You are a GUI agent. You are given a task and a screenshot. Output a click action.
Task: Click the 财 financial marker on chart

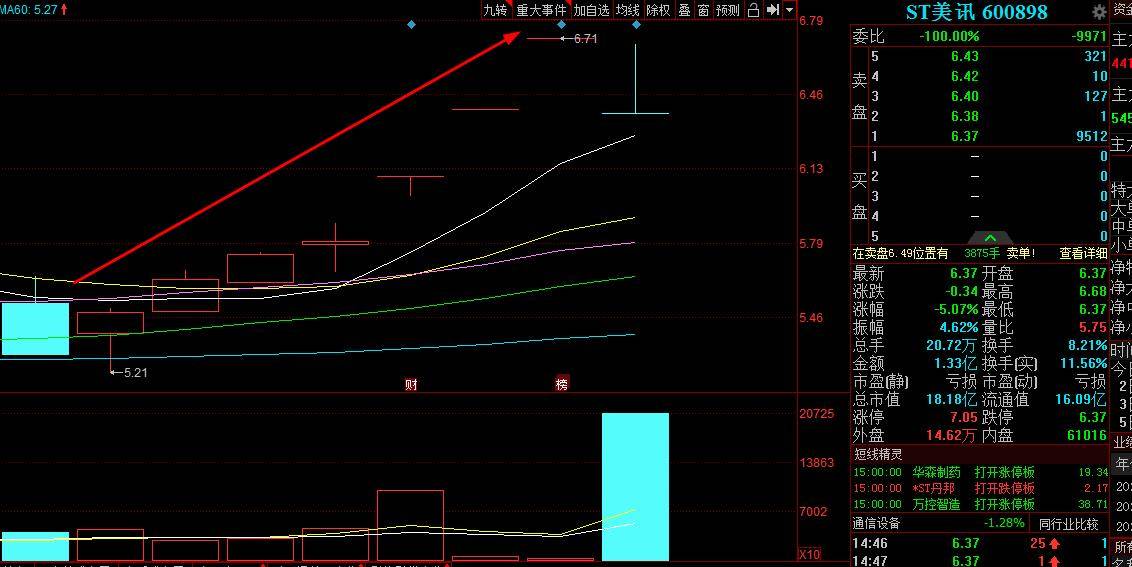tap(410, 384)
